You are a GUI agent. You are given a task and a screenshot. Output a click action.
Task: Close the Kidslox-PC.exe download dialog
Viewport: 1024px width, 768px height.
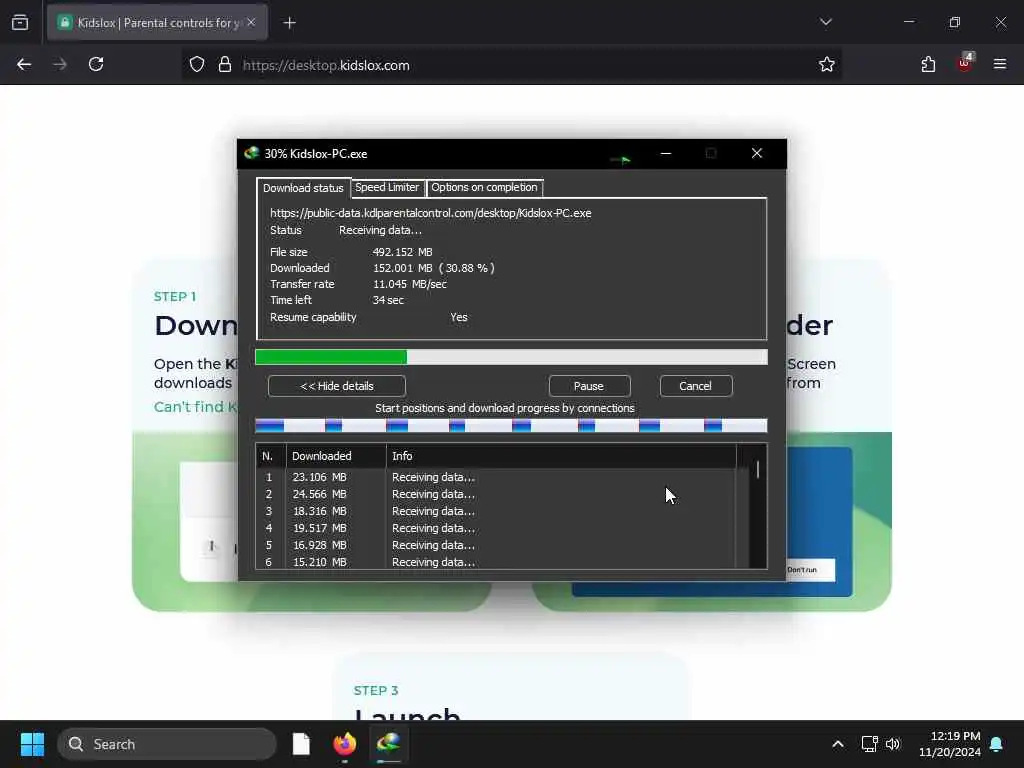coord(757,153)
